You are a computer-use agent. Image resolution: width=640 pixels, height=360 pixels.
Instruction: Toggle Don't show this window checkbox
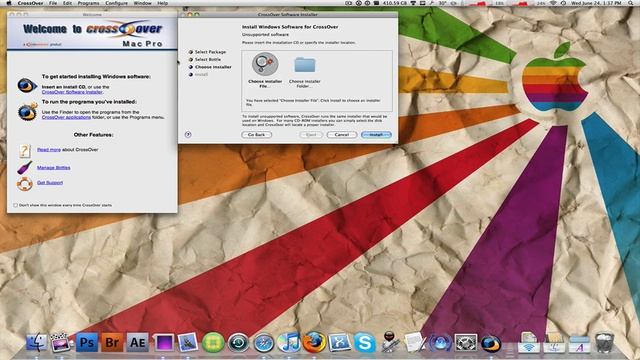pyautogui.click(x=16, y=205)
